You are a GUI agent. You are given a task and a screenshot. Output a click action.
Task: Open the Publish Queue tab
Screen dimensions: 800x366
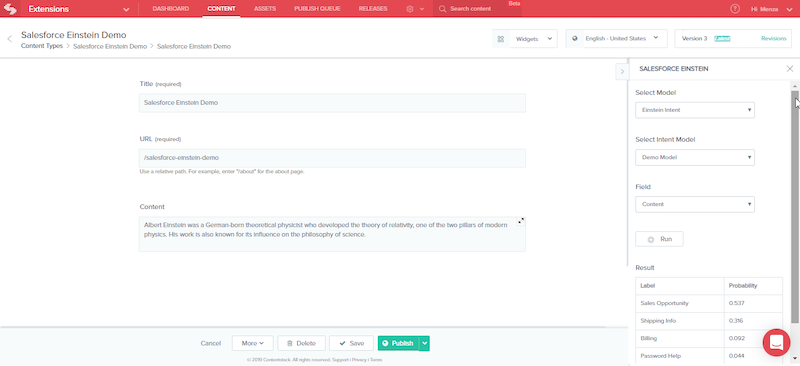(317, 9)
